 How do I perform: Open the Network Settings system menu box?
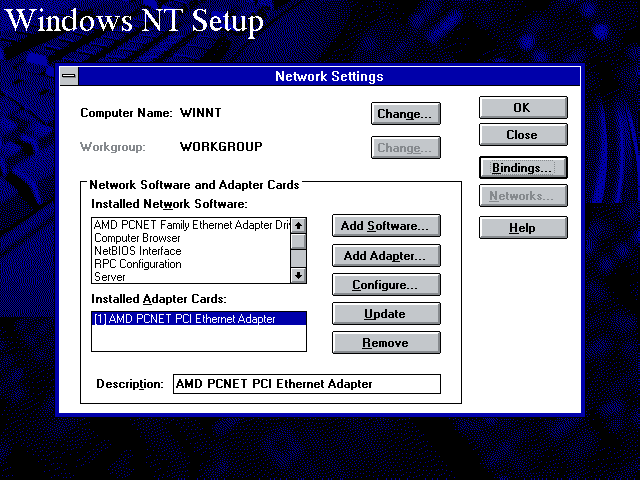click(69, 76)
